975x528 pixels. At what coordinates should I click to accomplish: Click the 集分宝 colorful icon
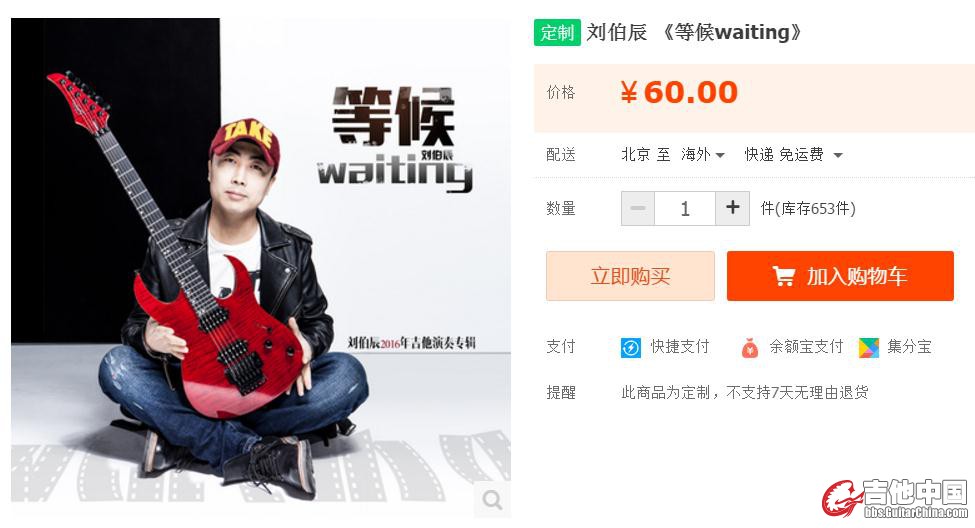(x=869, y=347)
